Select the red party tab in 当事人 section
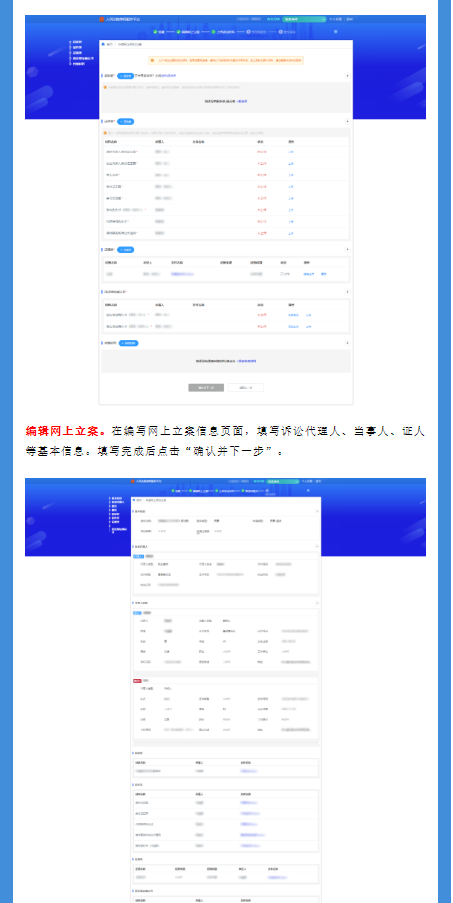Viewport: 453px width, 903px height. pyautogui.click(x=137, y=681)
